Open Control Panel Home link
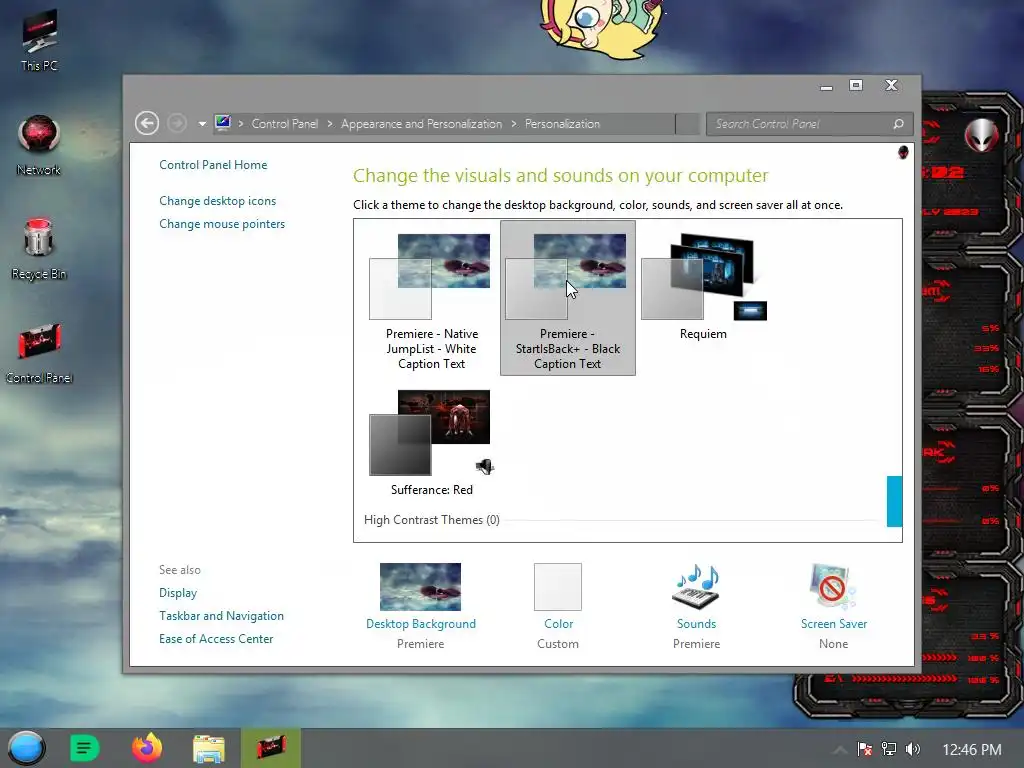Viewport: 1024px width, 768px height. pyautogui.click(x=213, y=165)
